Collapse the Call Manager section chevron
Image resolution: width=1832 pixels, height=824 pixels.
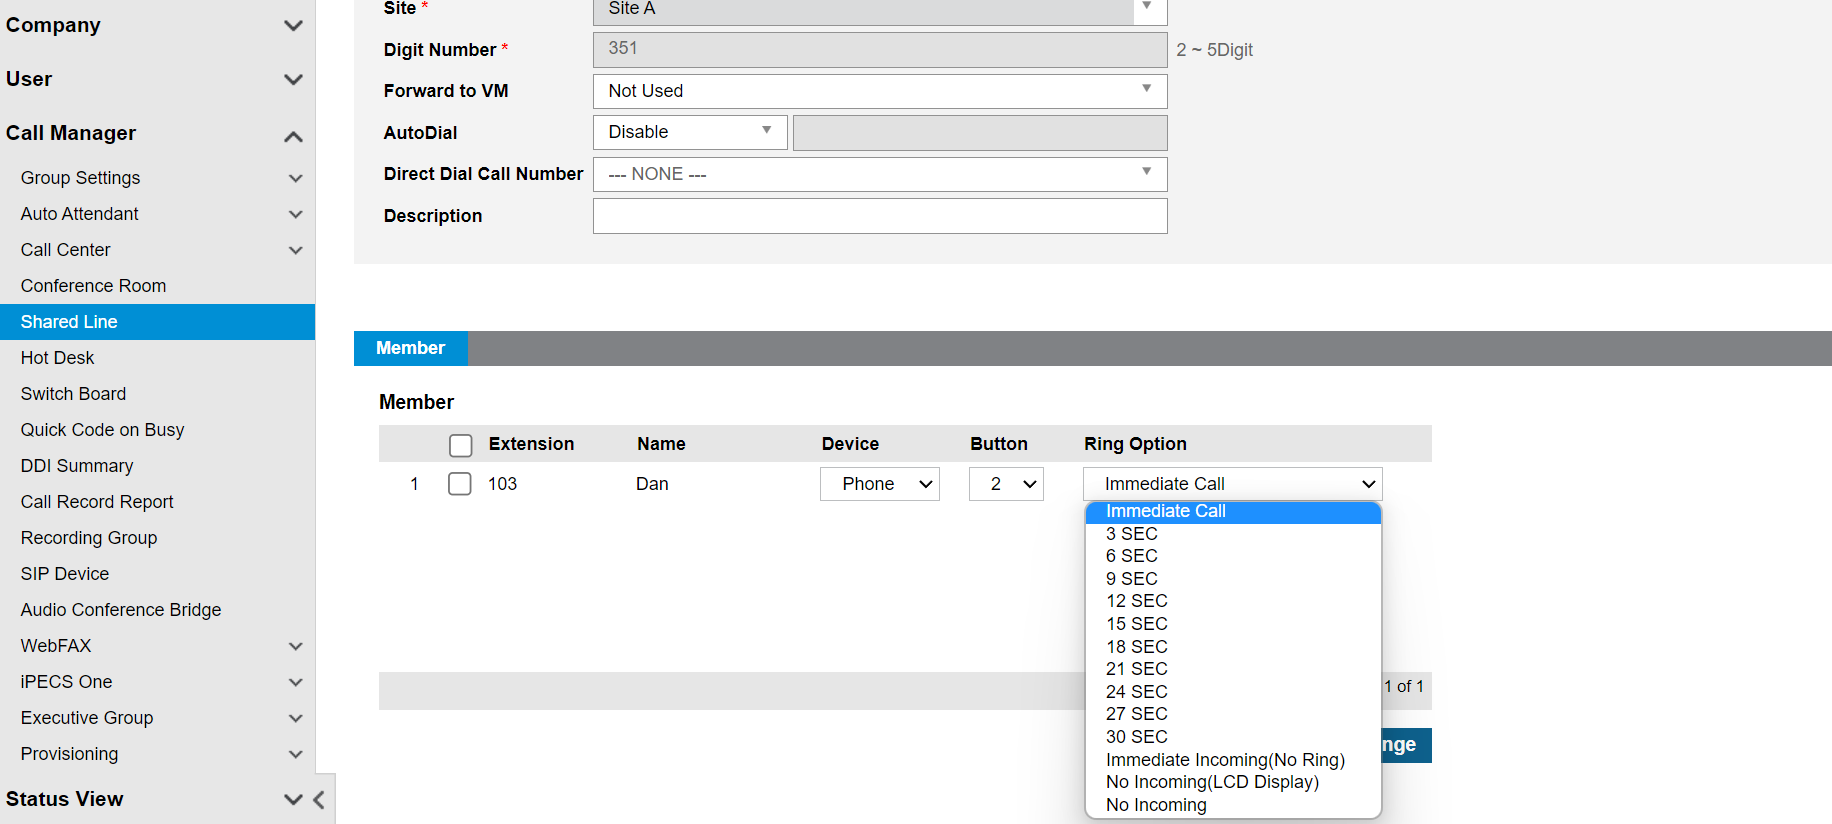(x=293, y=136)
